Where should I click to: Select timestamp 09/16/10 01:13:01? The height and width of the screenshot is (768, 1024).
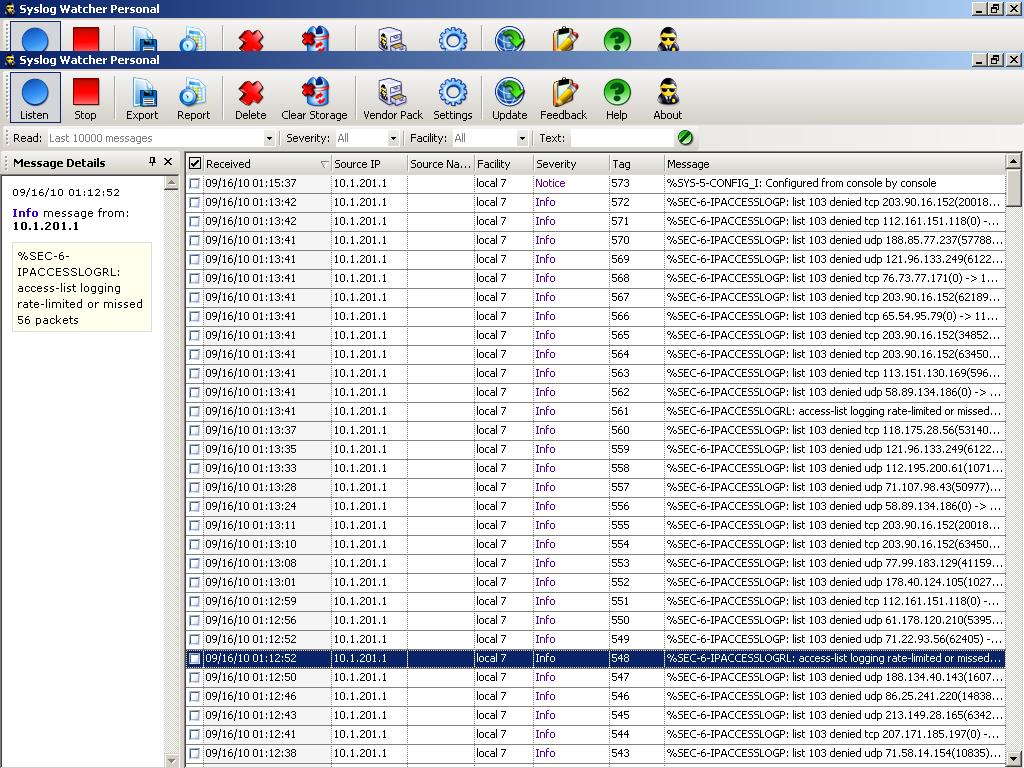click(251, 582)
